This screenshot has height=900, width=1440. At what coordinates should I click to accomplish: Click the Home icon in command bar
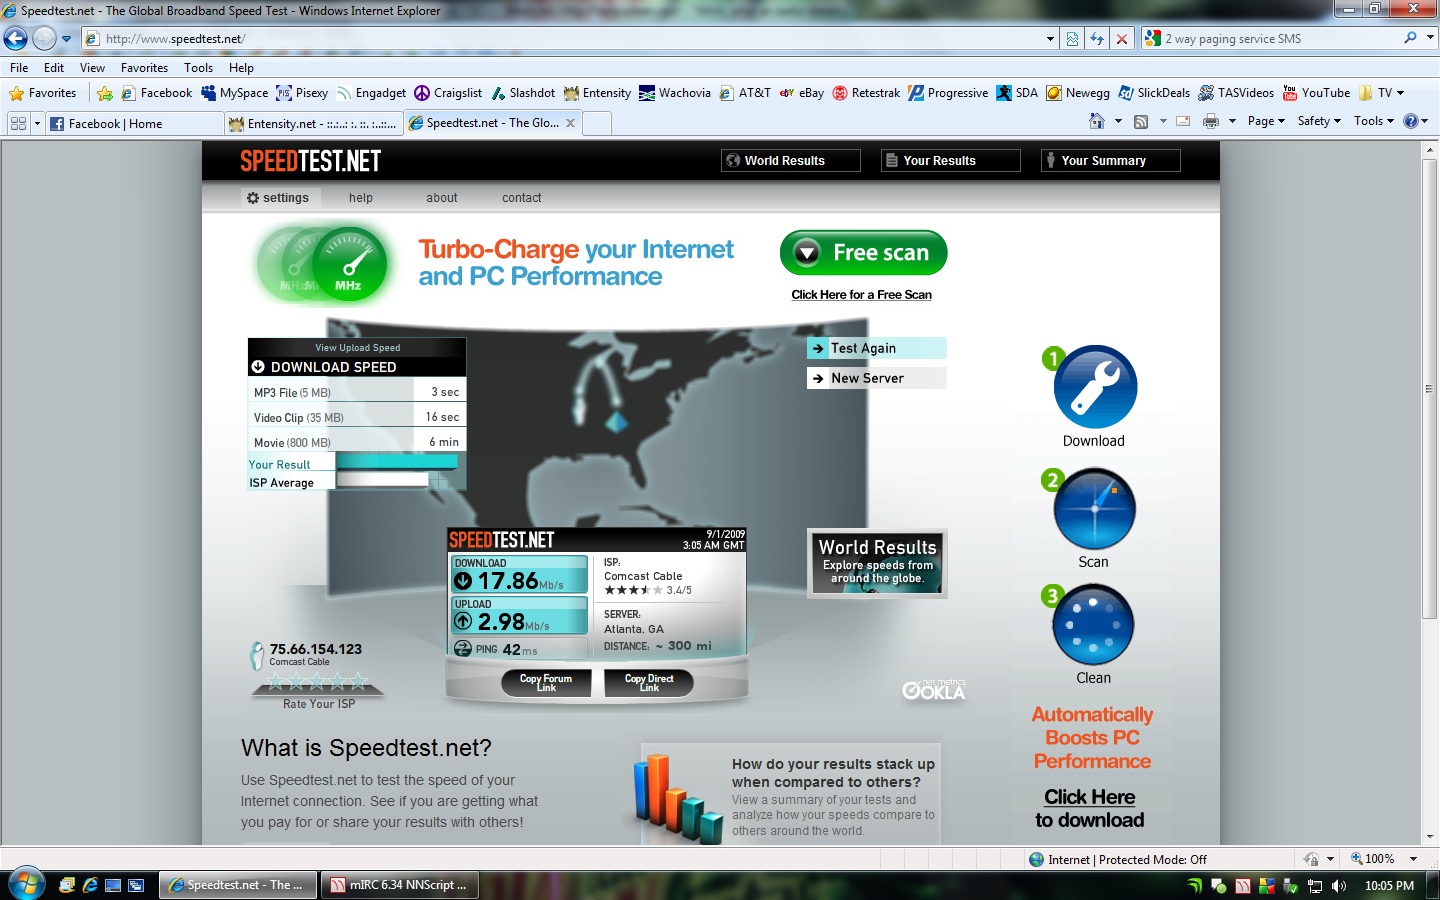point(1097,121)
